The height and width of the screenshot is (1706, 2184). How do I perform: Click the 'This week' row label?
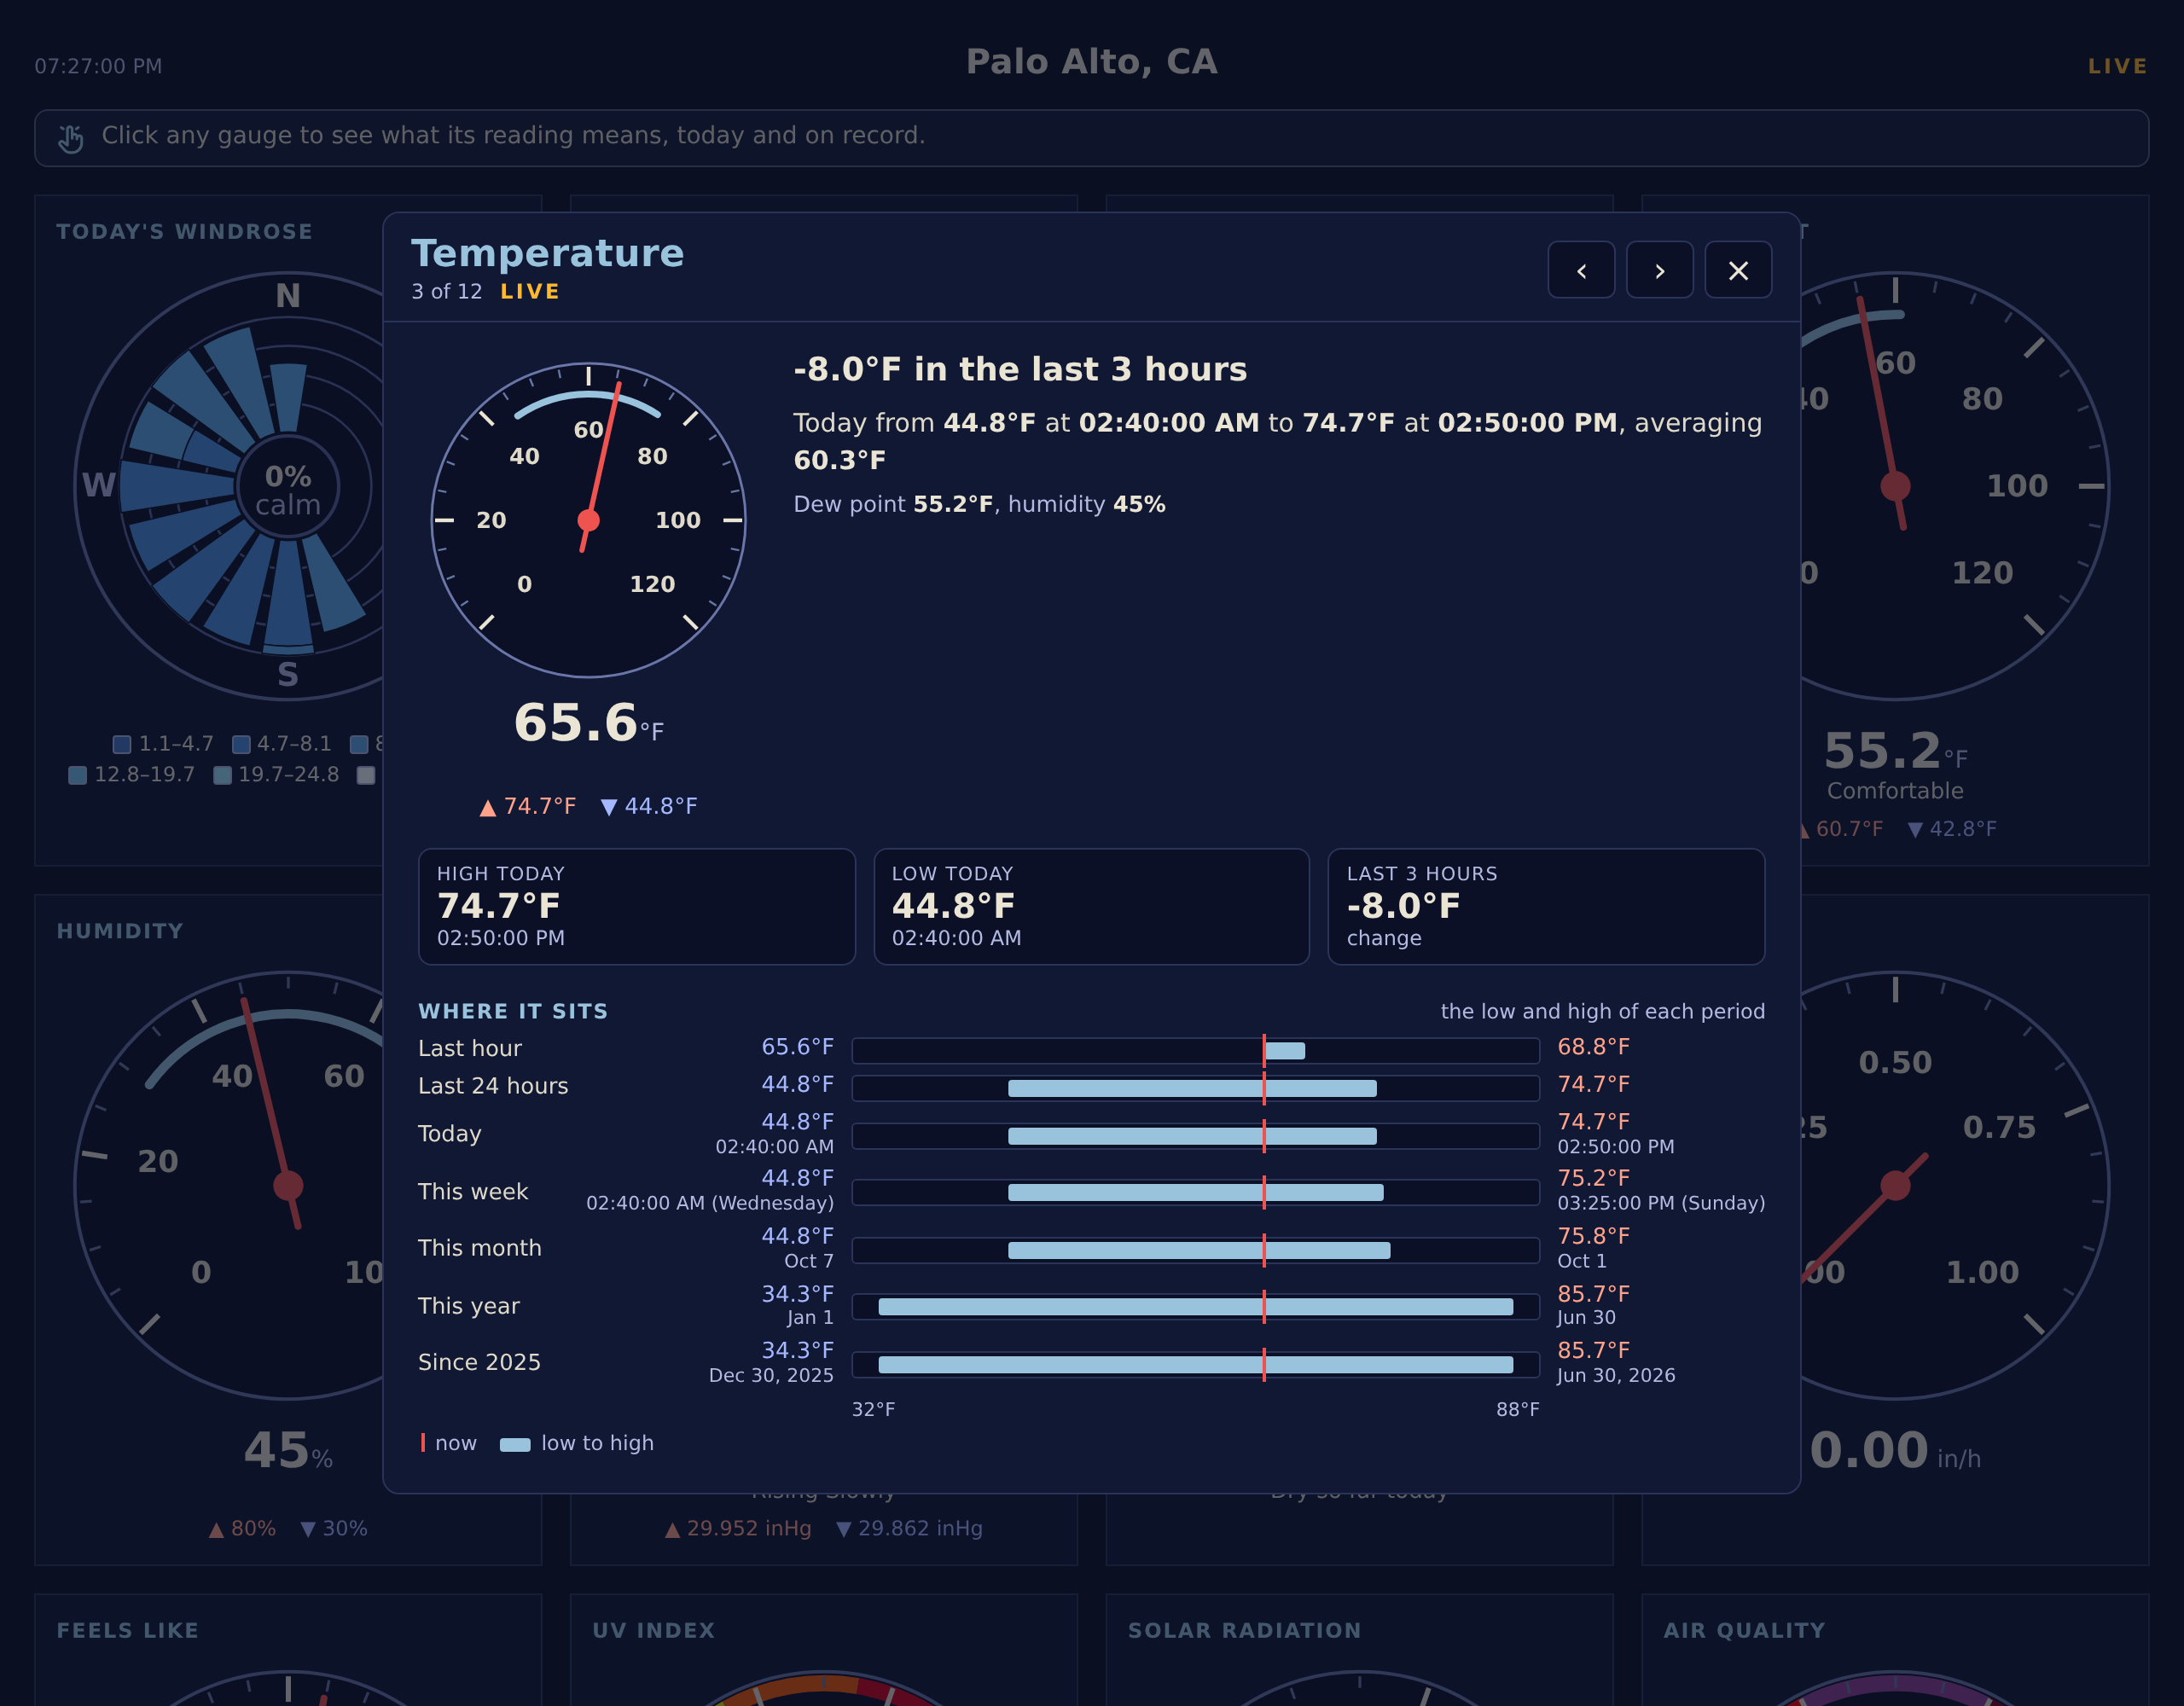(473, 1191)
